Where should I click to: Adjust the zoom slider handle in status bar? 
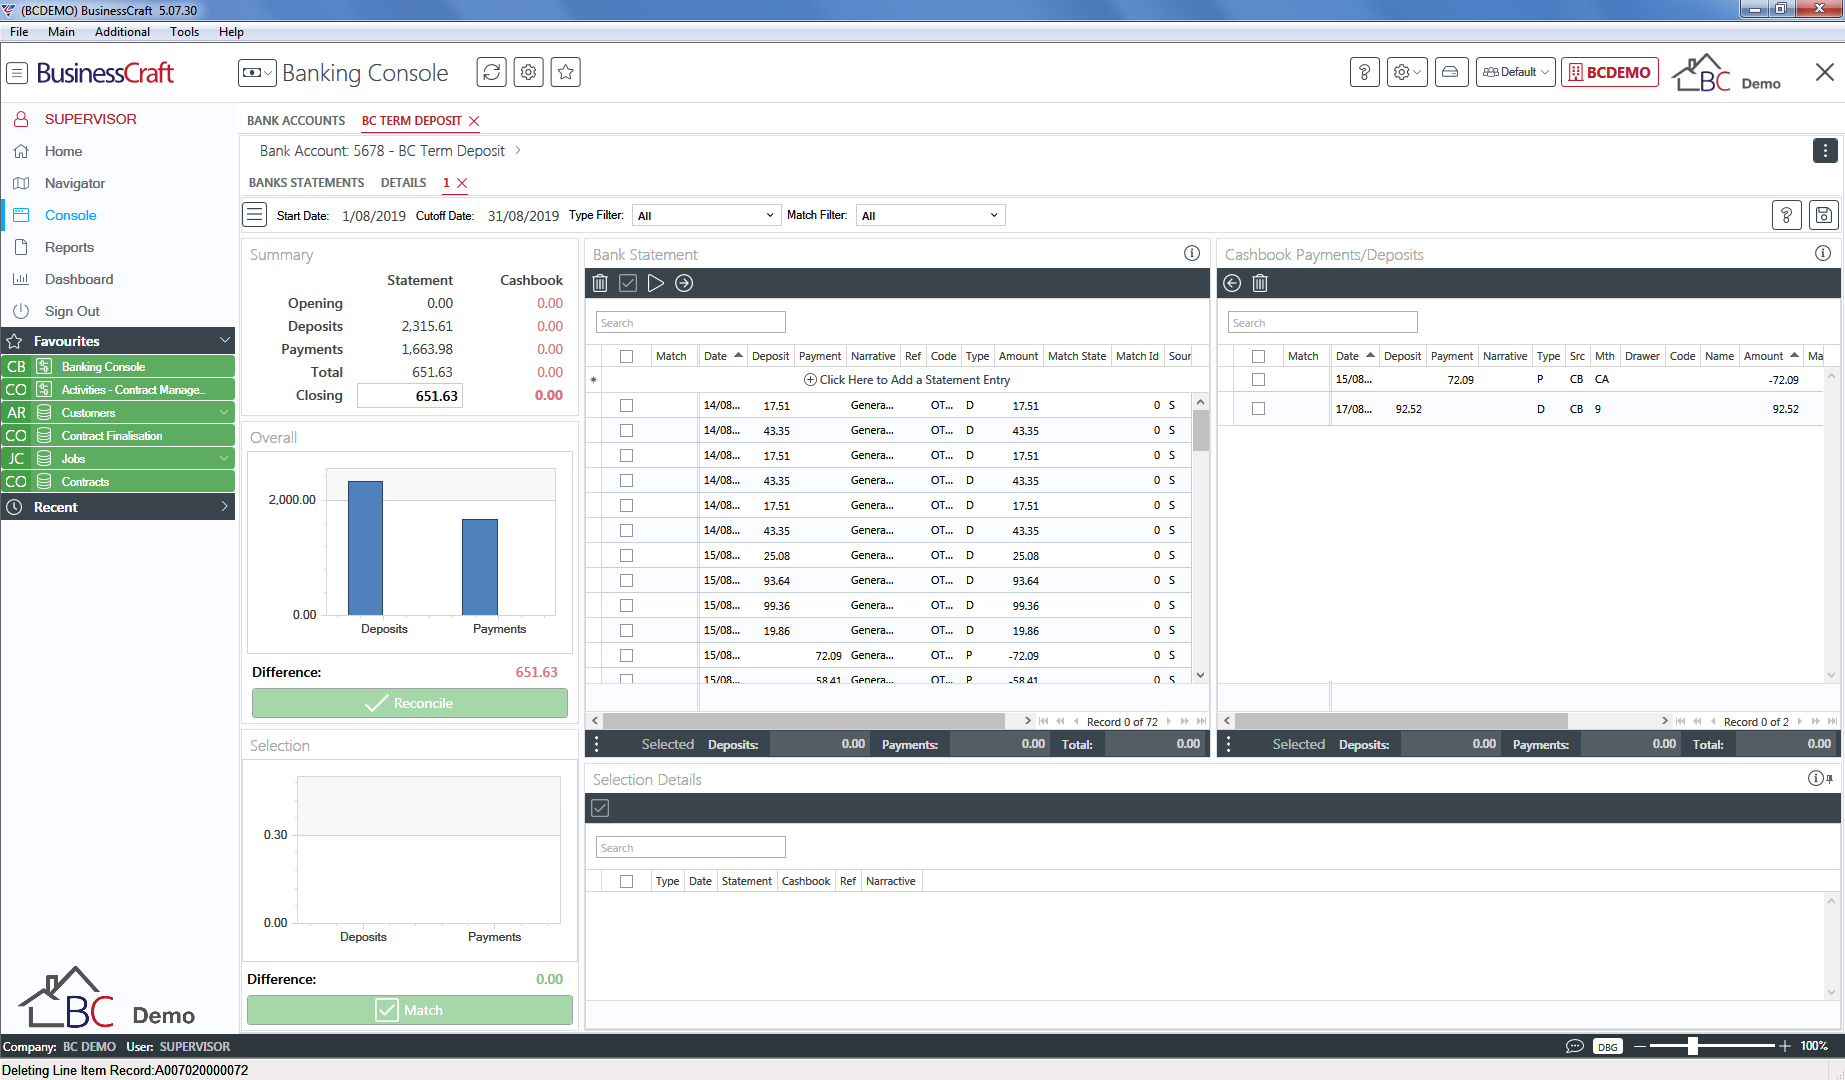tap(1692, 1046)
